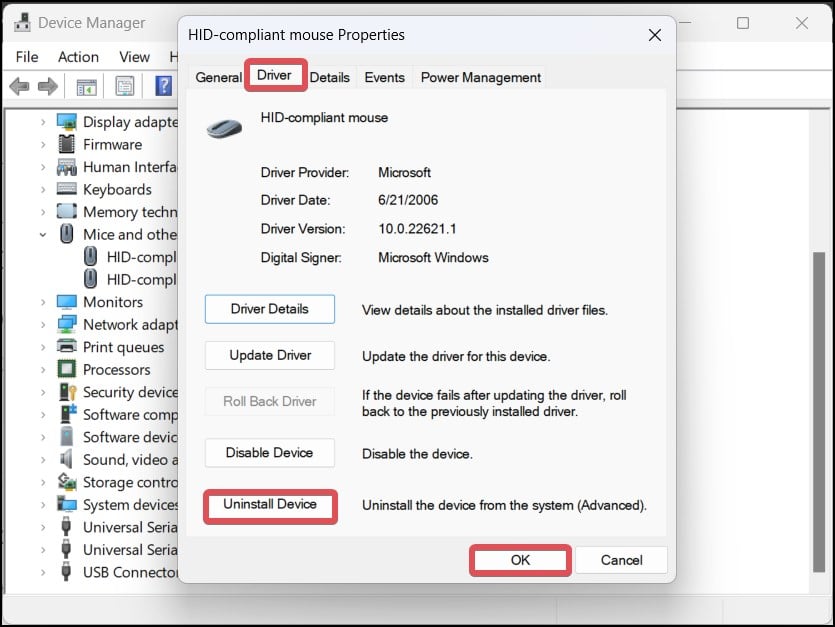Open the View menu

[x=134, y=56]
